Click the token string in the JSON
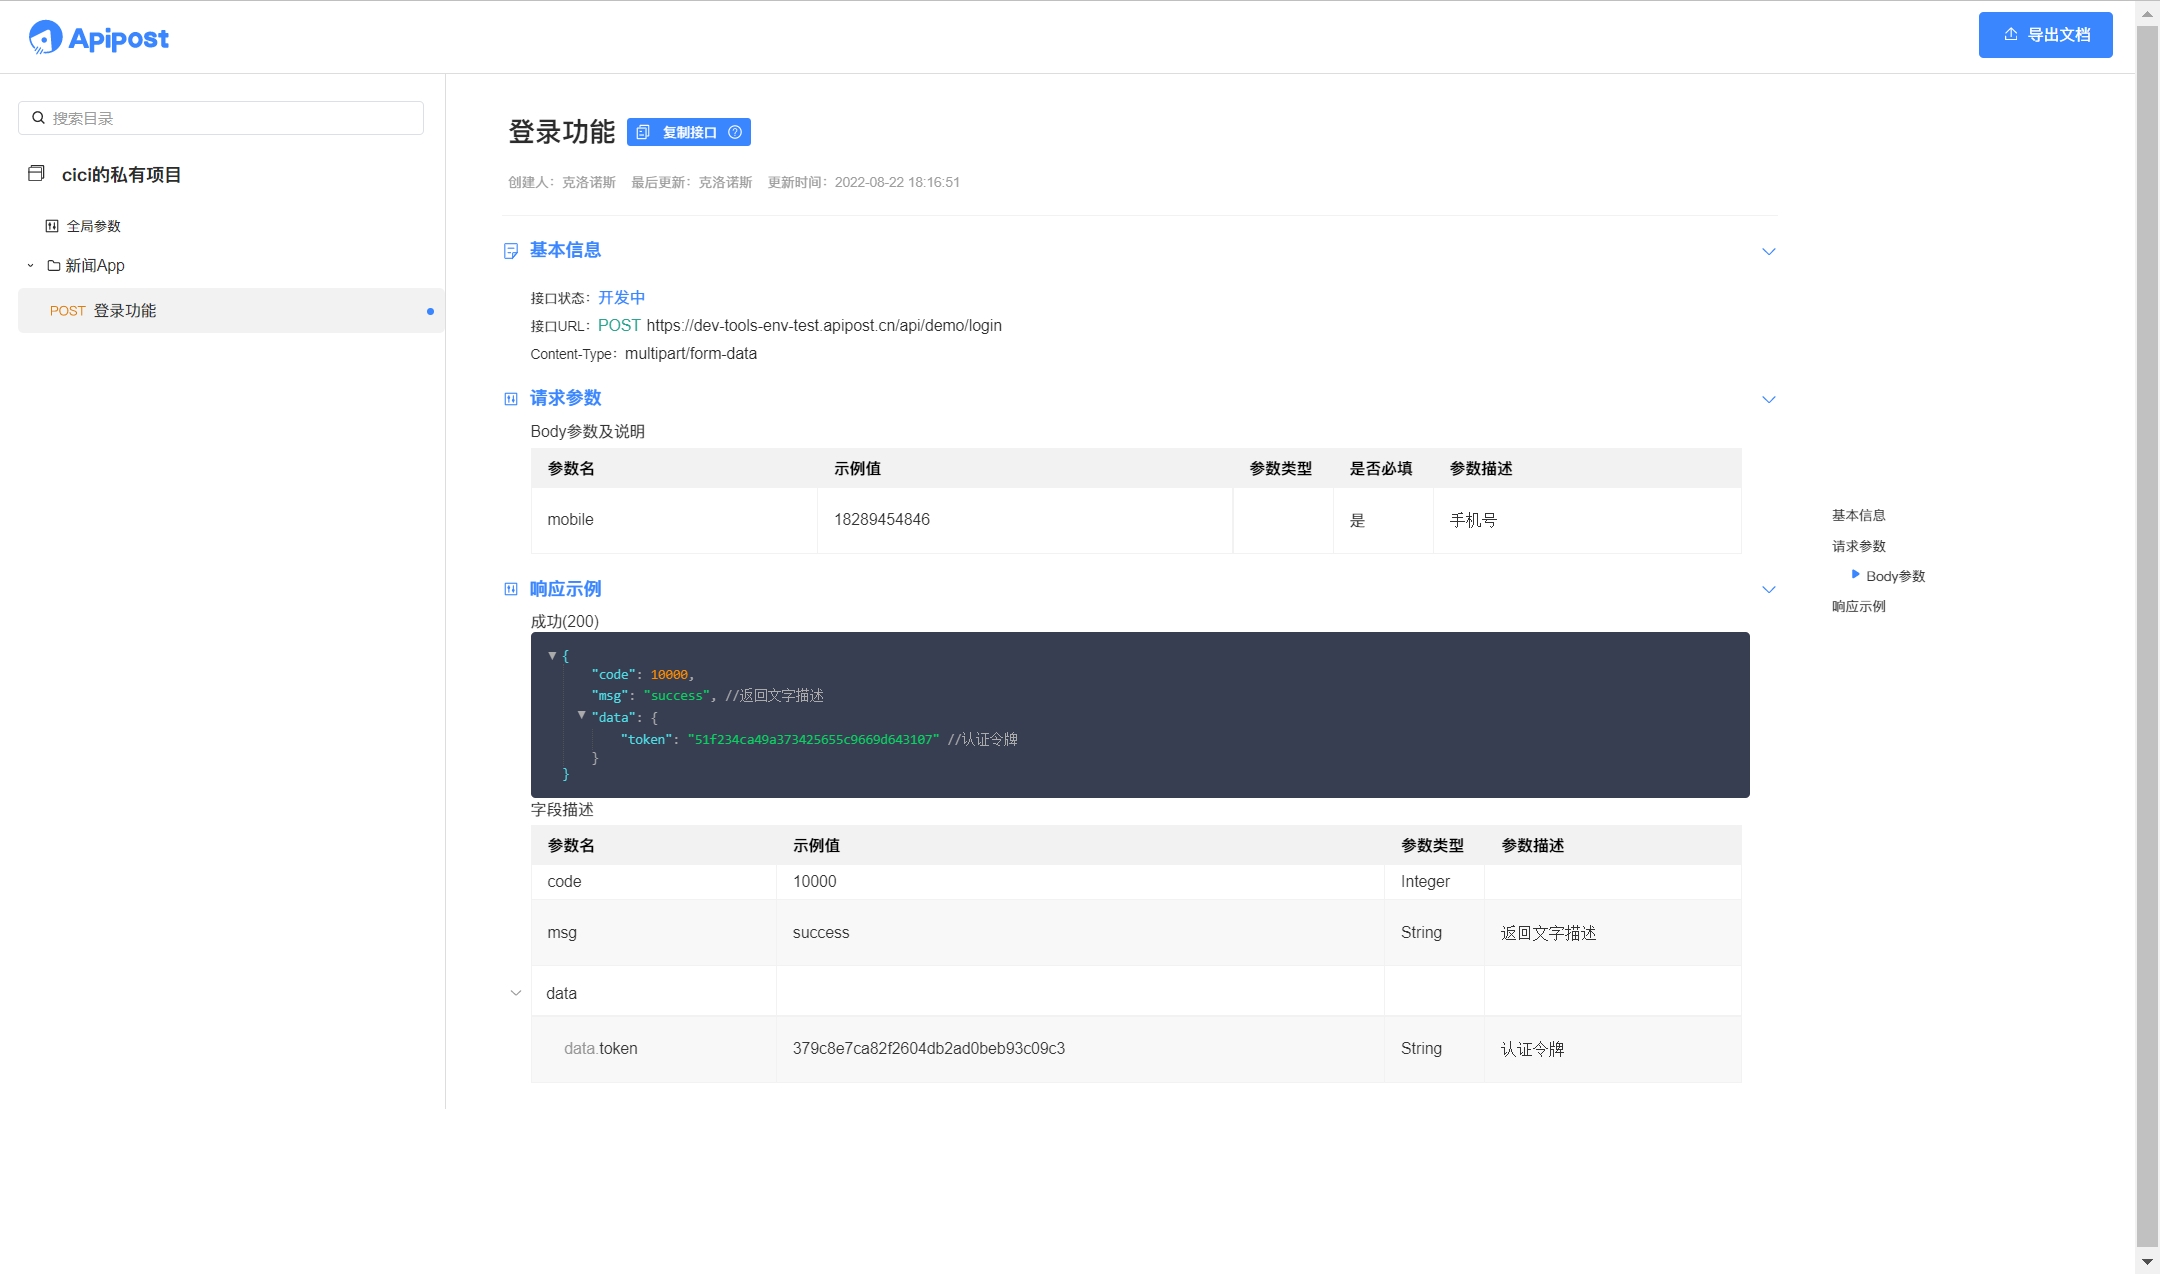 tap(813, 740)
